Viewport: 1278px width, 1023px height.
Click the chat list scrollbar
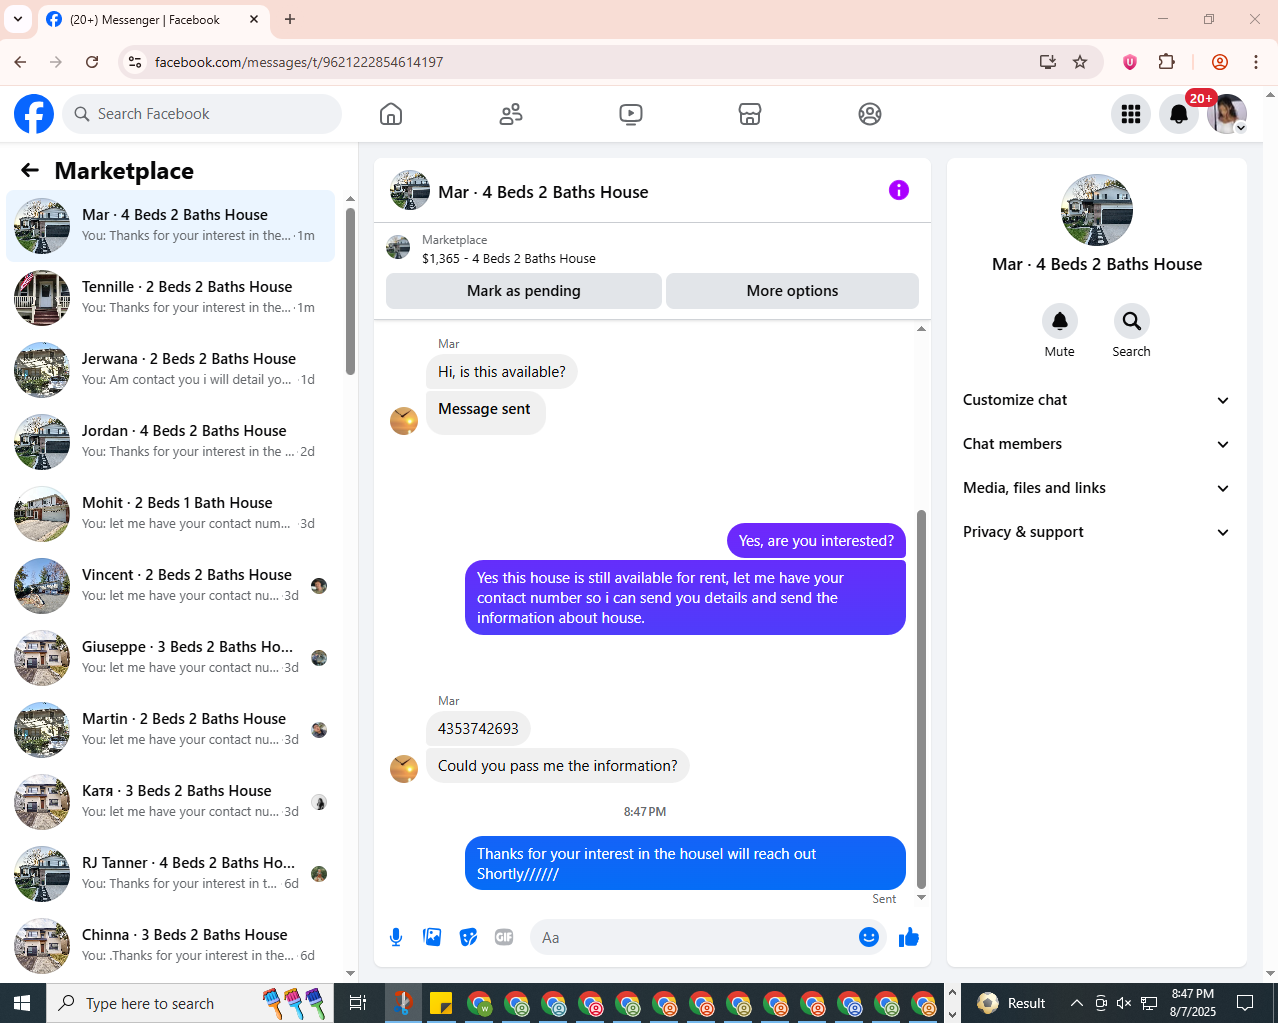(x=350, y=291)
